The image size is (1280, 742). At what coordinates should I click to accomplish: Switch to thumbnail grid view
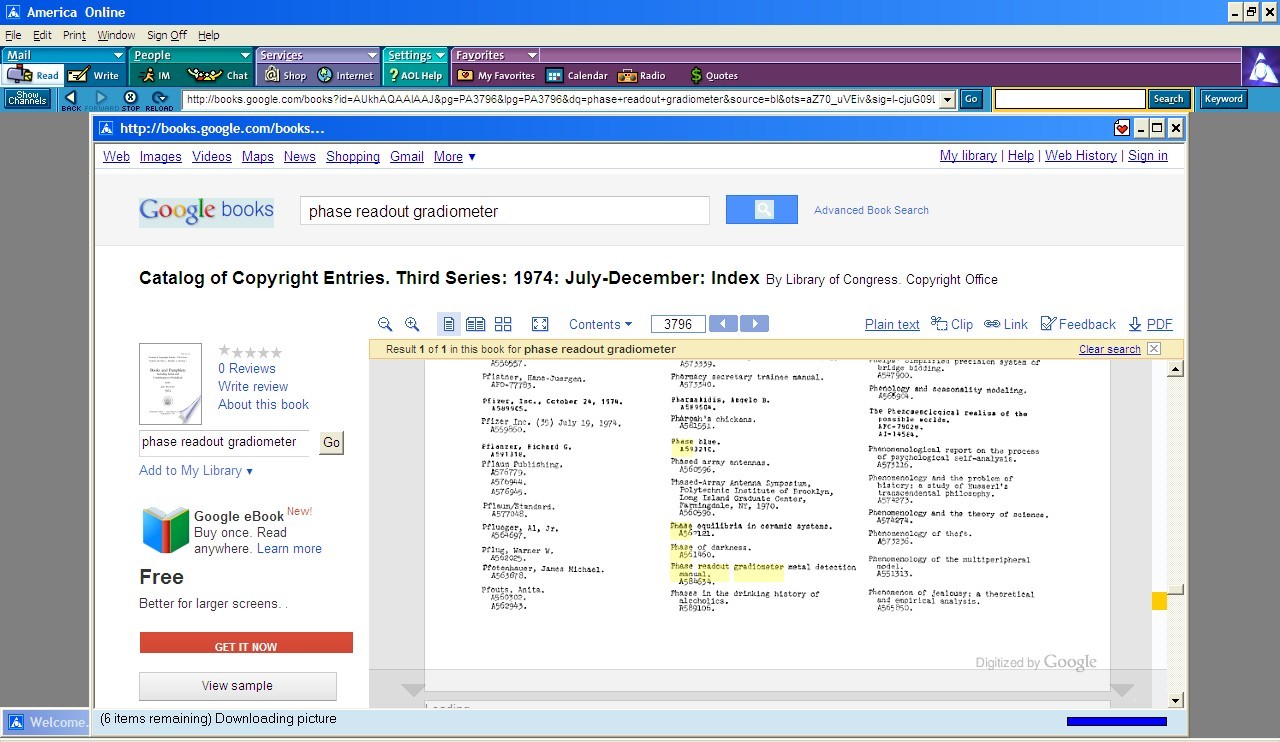coord(503,324)
